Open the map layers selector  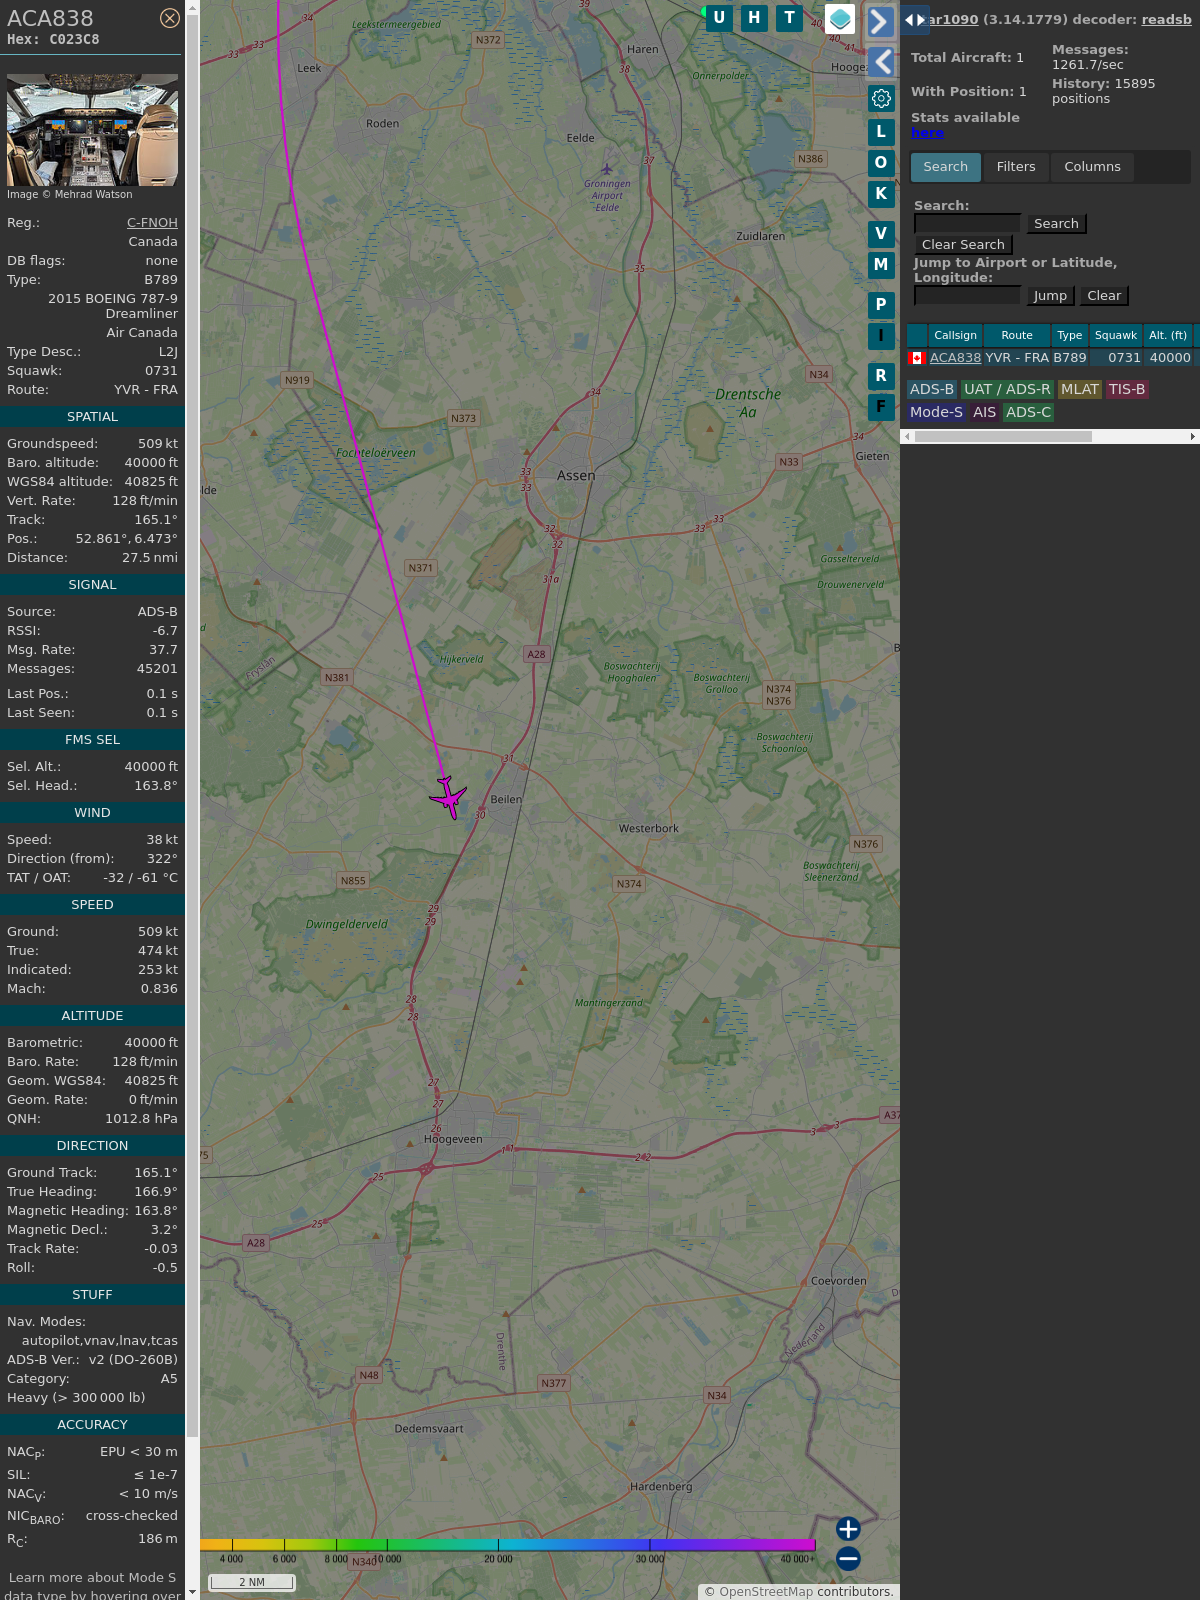[x=840, y=18]
